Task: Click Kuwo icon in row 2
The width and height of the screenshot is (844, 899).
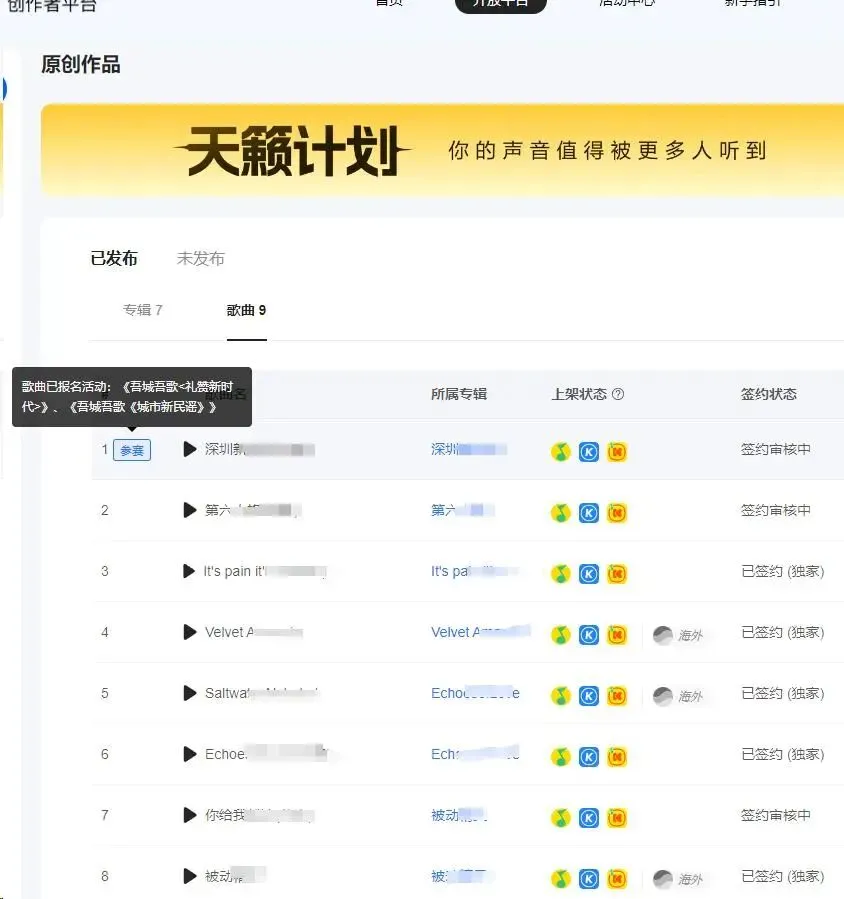Action: click(x=617, y=513)
